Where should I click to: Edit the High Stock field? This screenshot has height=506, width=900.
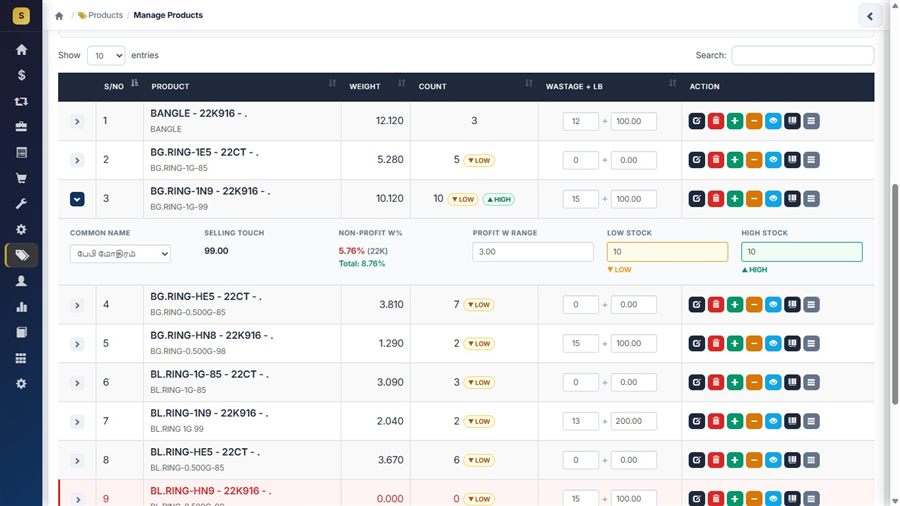tap(801, 252)
